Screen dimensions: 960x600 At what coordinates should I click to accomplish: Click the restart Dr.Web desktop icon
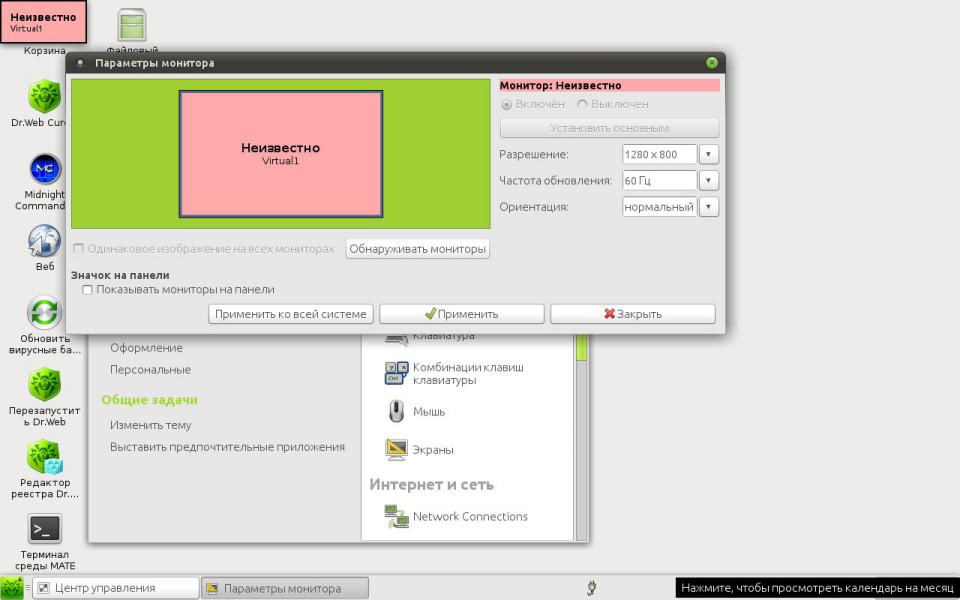tap(44, 385)
